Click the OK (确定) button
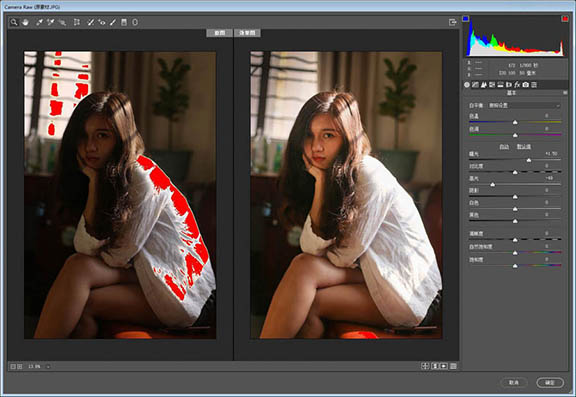Screen dimensions: 576x397 [550, 382]
